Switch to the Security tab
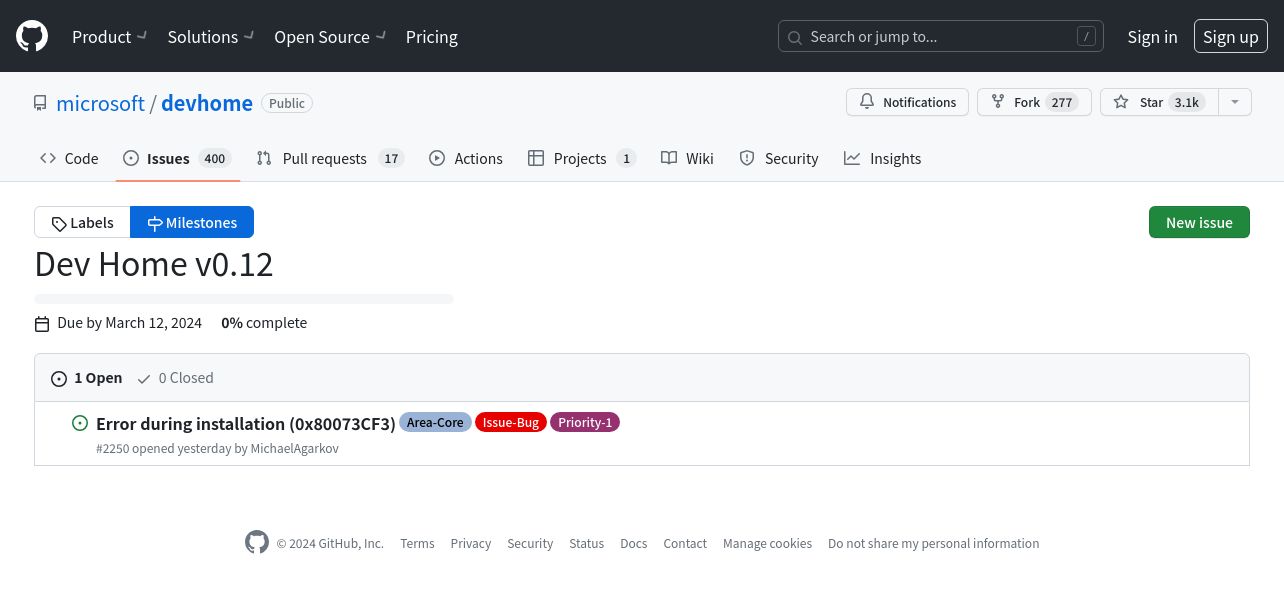1284x596 pixels. pyautogui.click(x=779, y=158)
